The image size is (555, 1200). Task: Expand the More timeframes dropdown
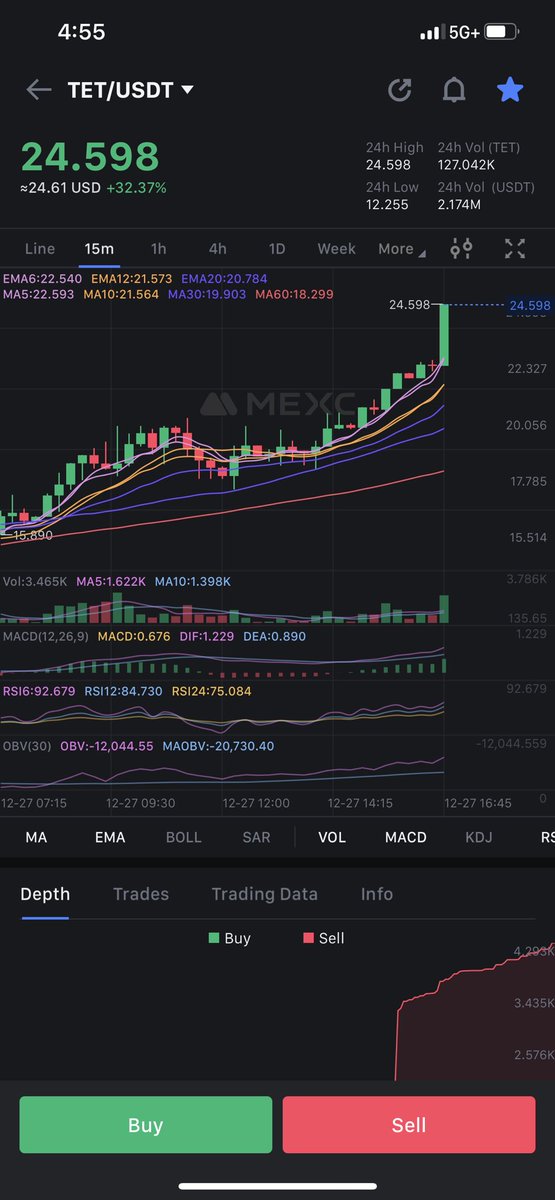[401, 249]
